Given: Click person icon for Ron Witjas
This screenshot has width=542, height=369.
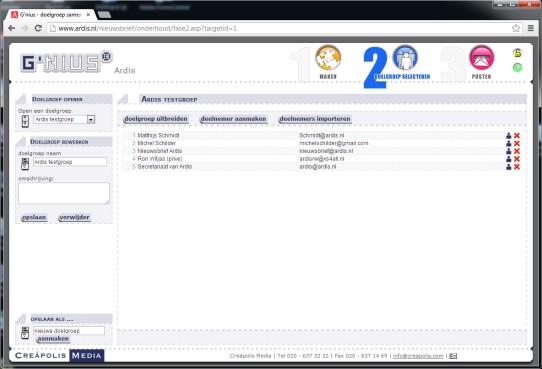Looking at the screenshot, I should point(508,159).
